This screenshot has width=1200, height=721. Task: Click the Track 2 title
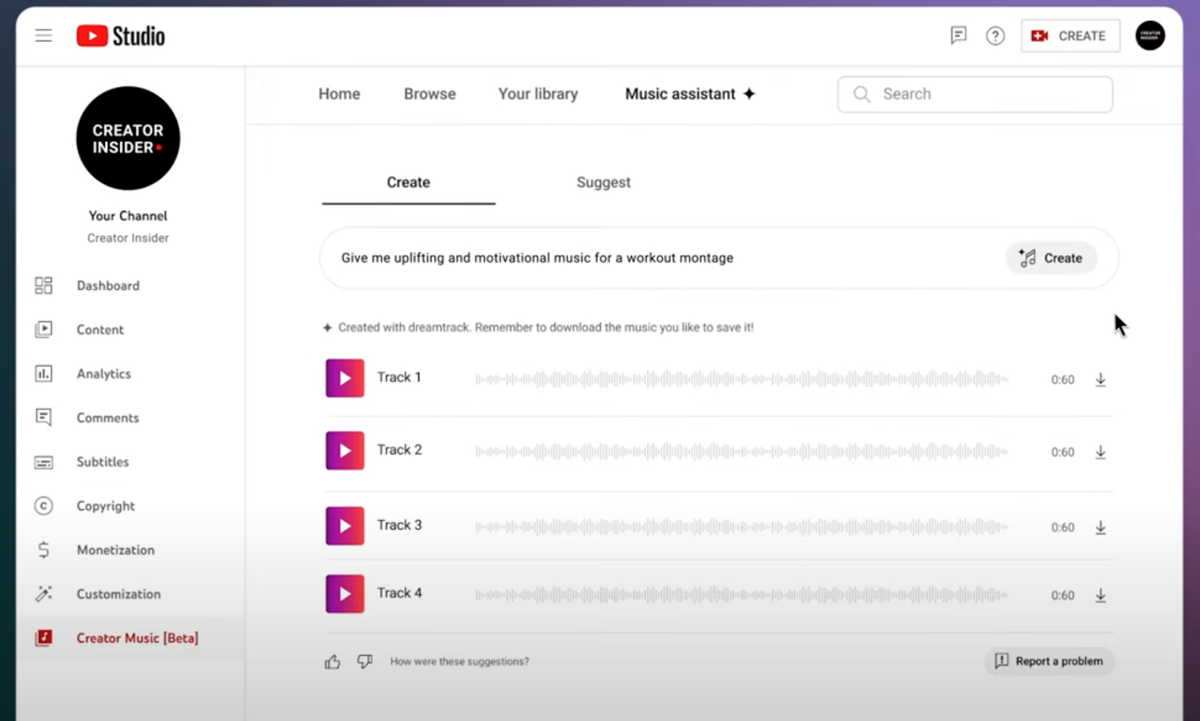399,450
